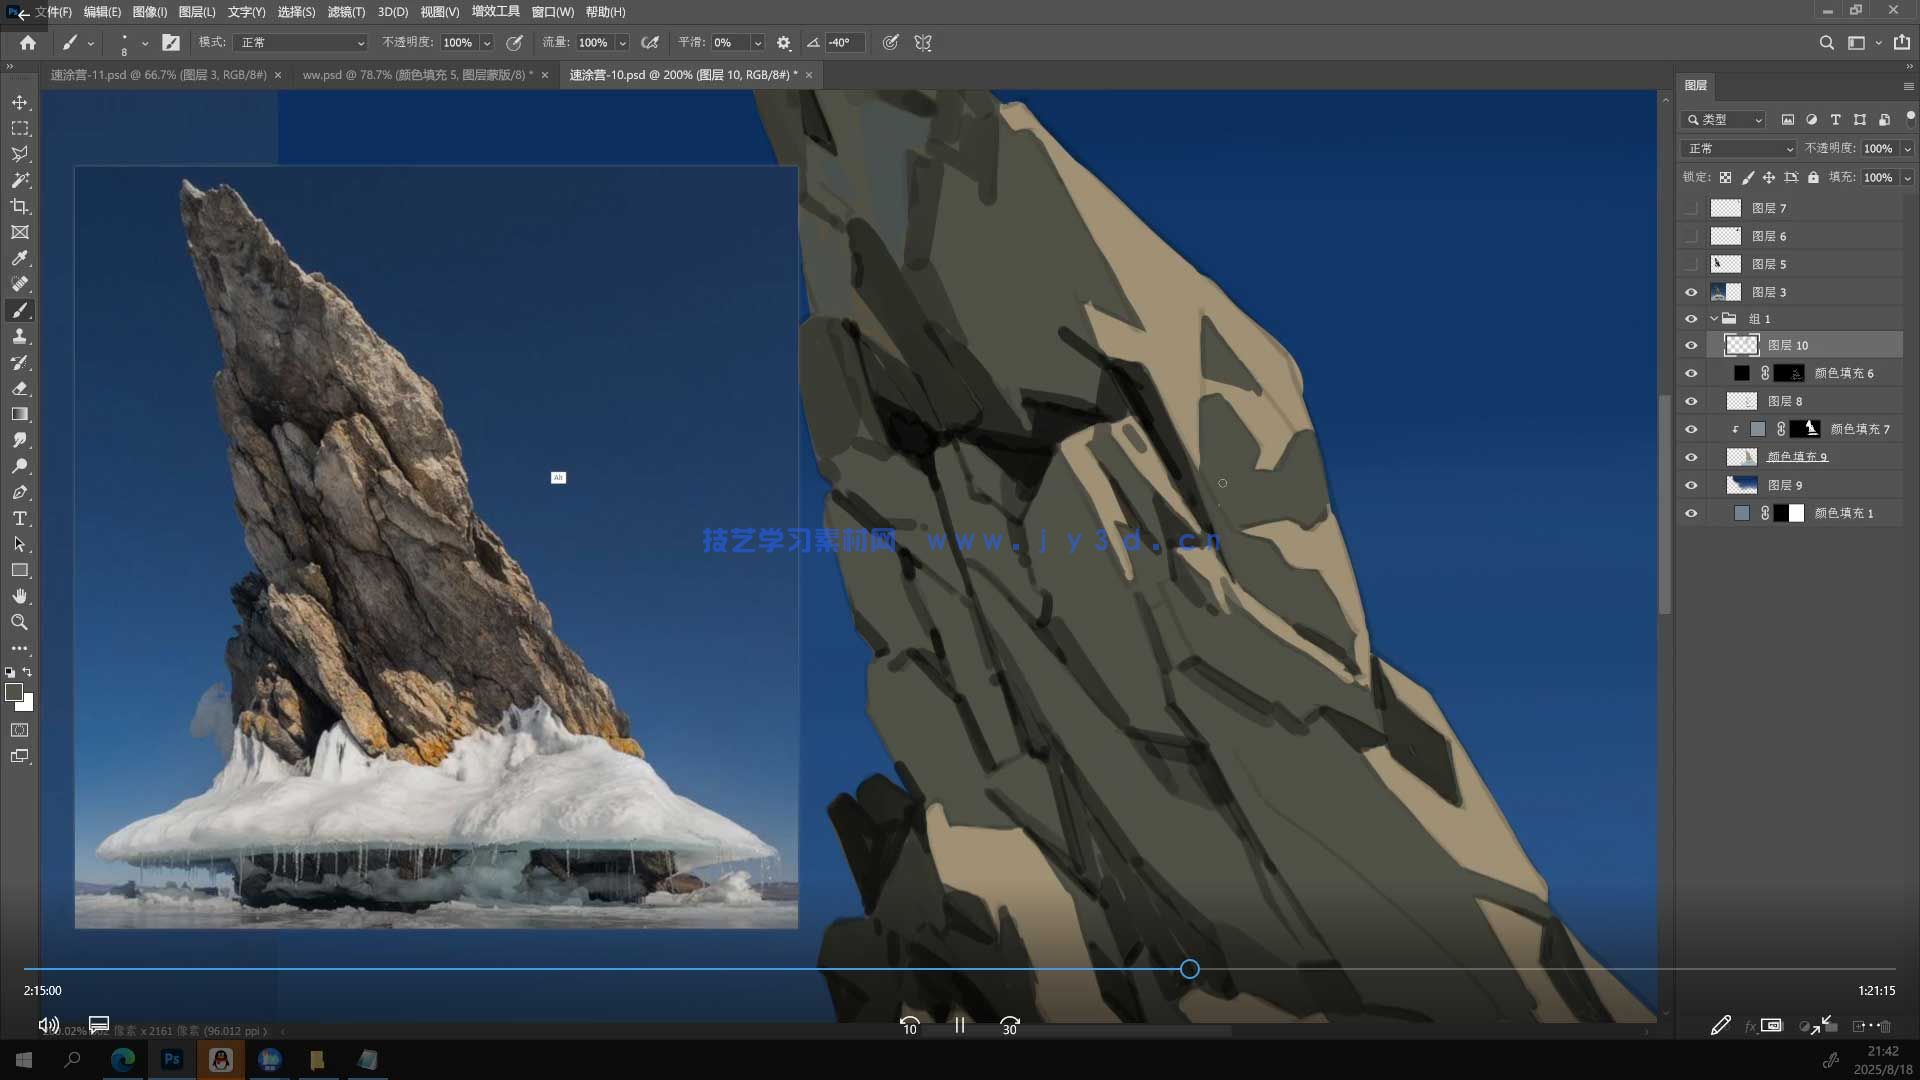Select the Move tool

click(x=20, y=103)
